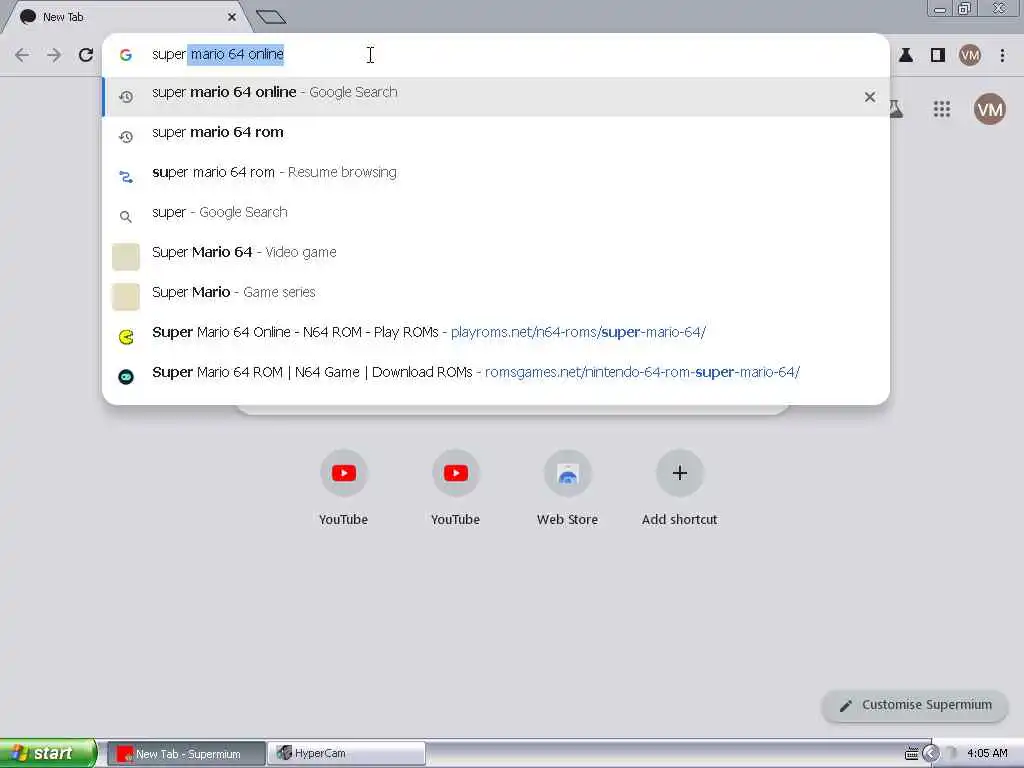Click the Super Mario 64 video game thumbnail
1024x768 pixels.
tap(126, 257)
